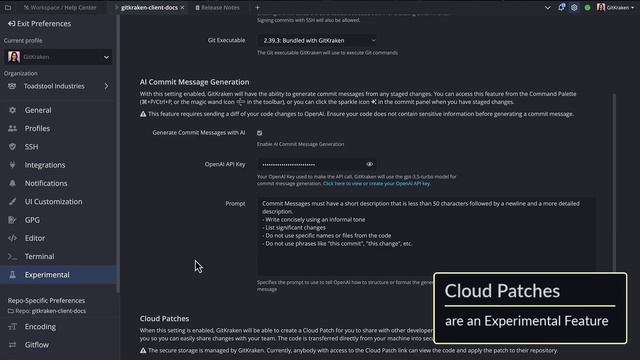Click the Cloud Patches section heading
640x360 pixels.
(164, 319)
